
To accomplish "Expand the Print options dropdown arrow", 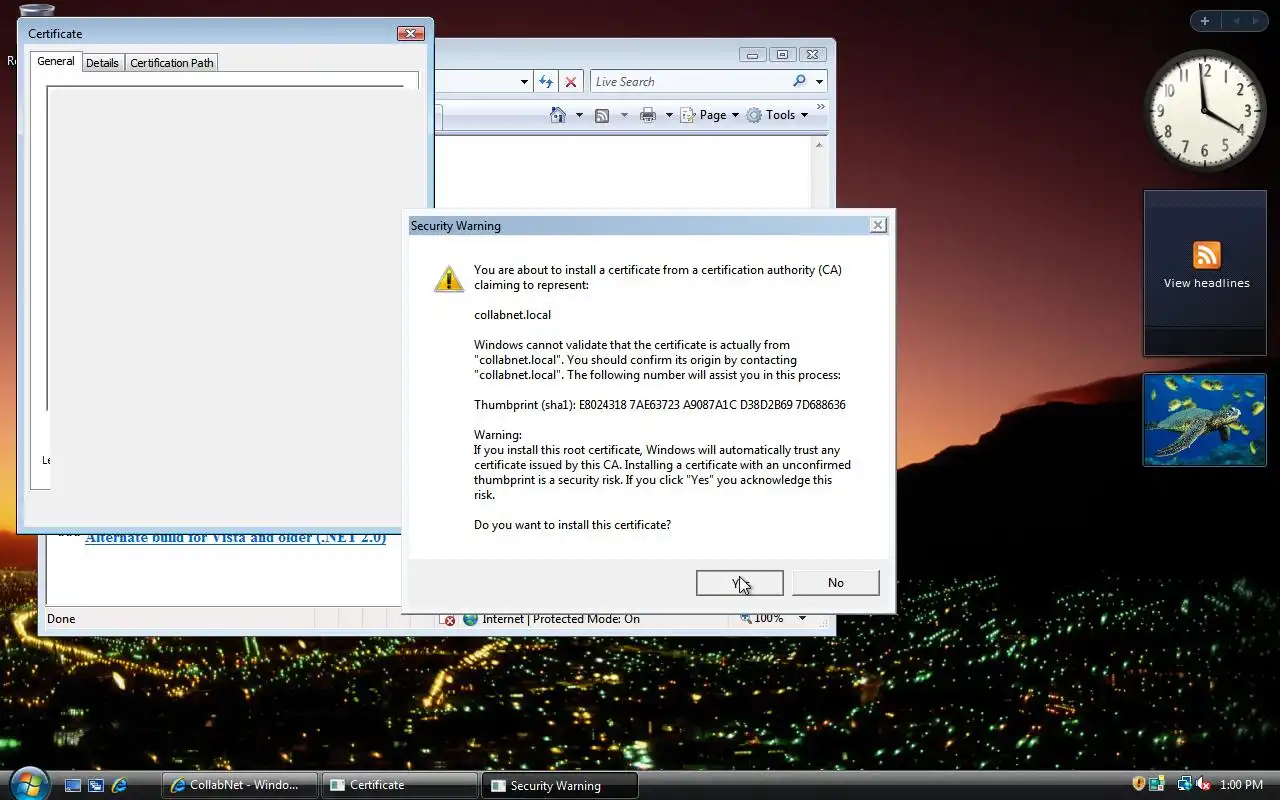I will click(x=669, y=115).
